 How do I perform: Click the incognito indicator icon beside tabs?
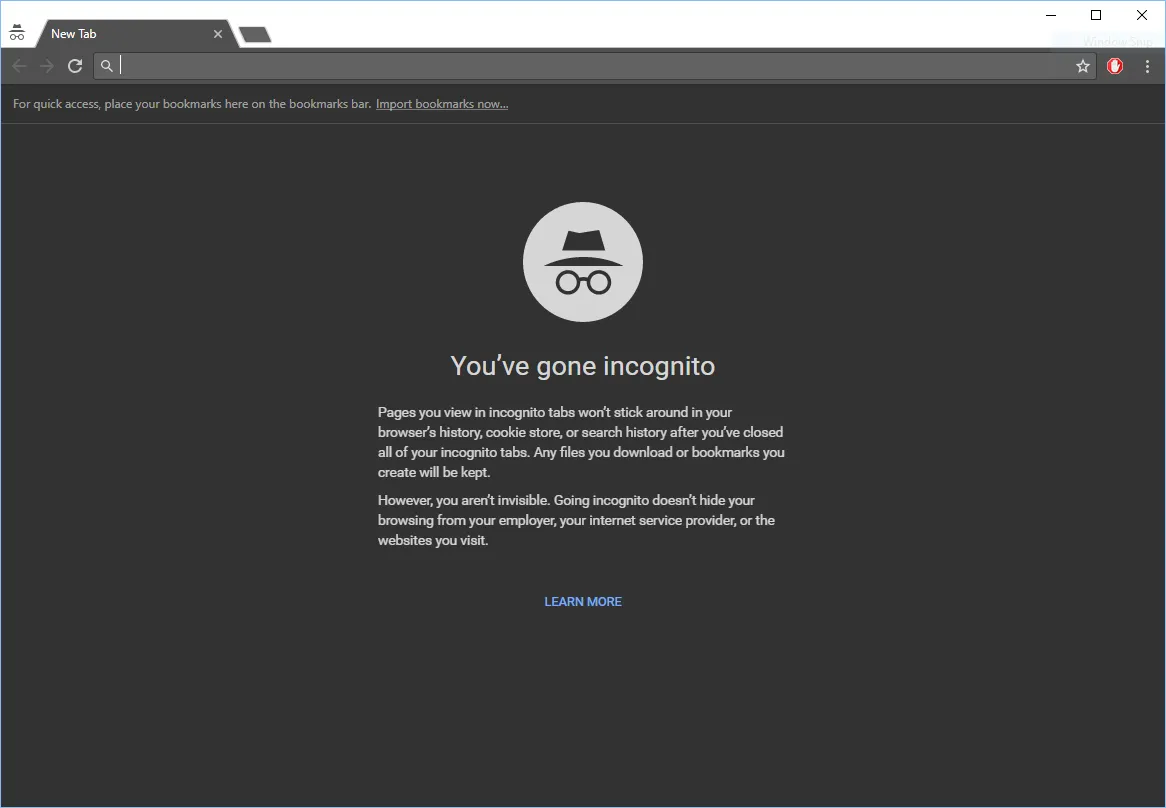point(16,33)
